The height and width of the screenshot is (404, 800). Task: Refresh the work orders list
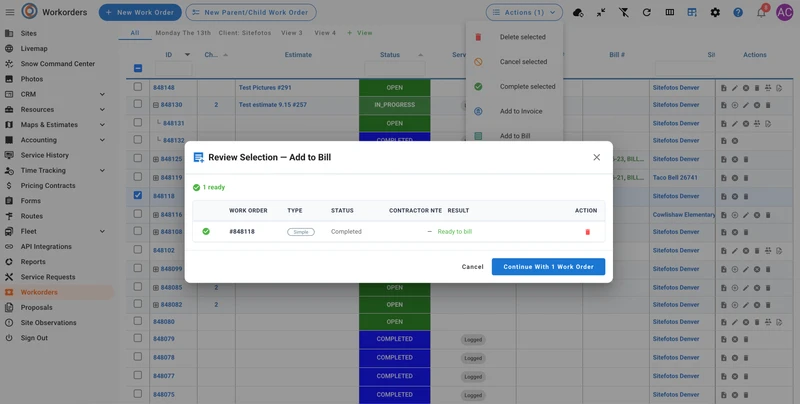[646, 12]
